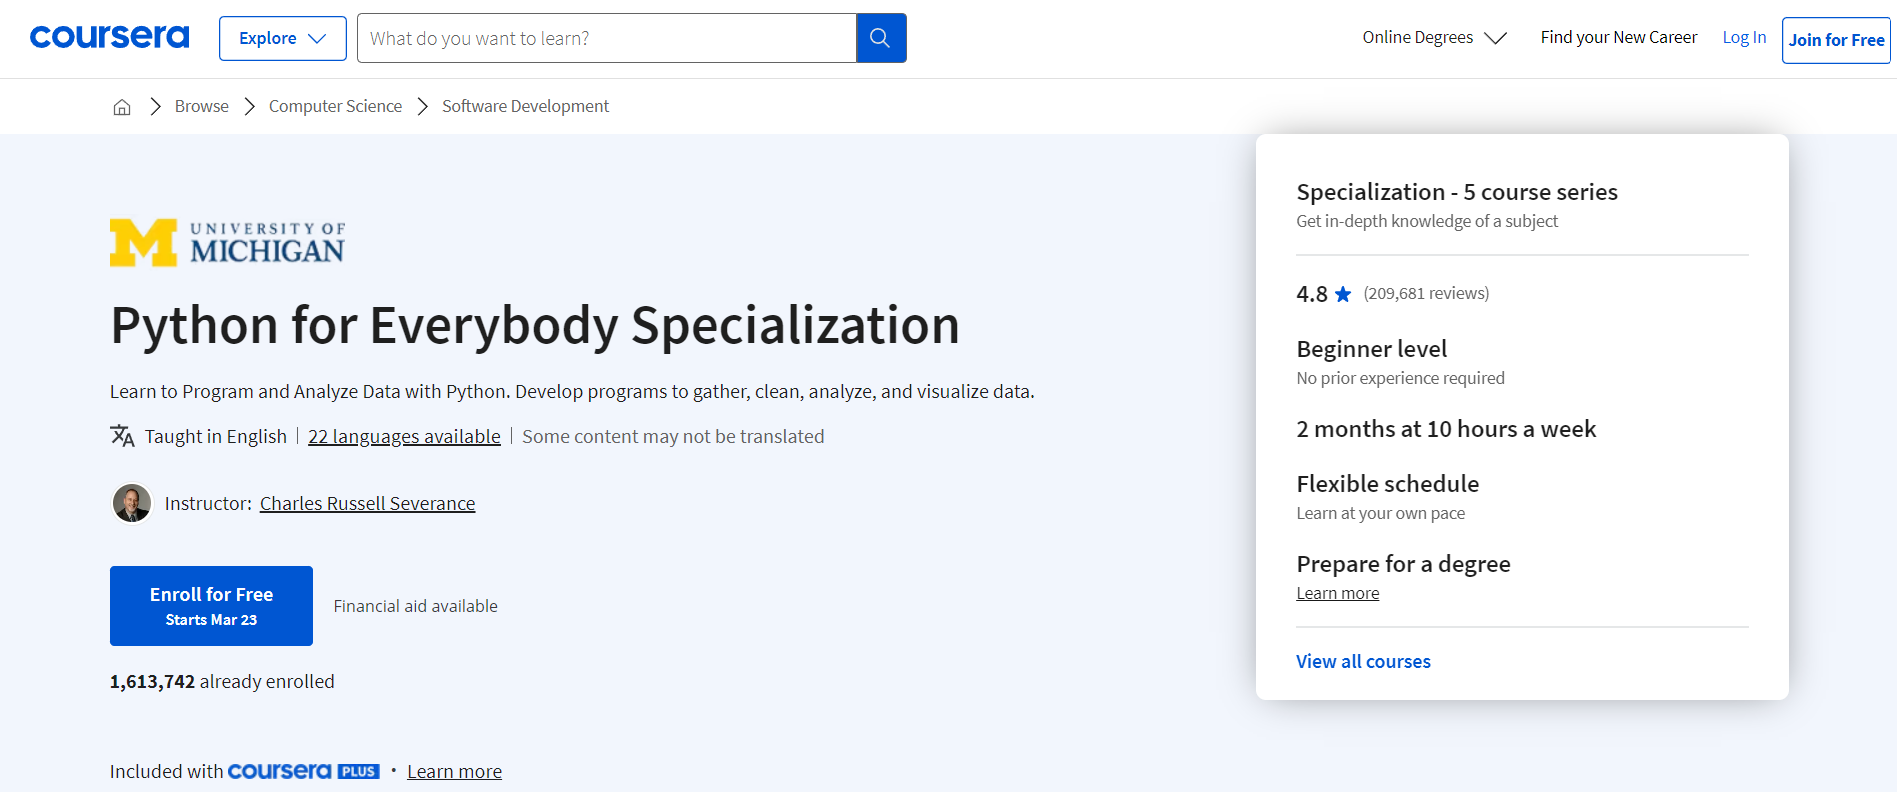Click 'Beginner level' text

coord(1371,349)
